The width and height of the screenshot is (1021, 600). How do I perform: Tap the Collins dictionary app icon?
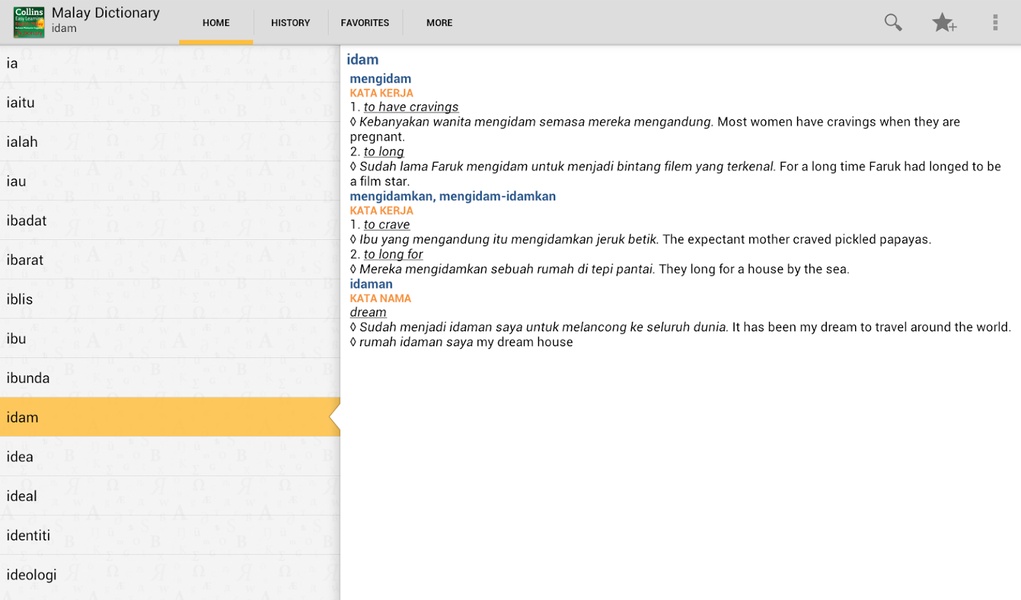pos(29,22)
